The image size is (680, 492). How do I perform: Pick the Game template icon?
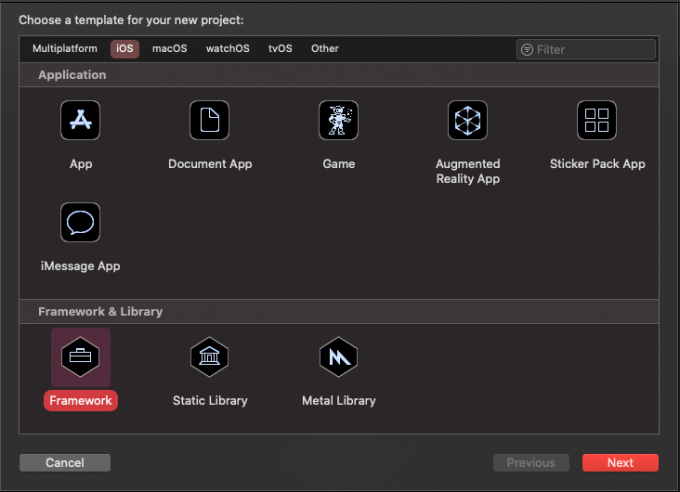(338, 120)
